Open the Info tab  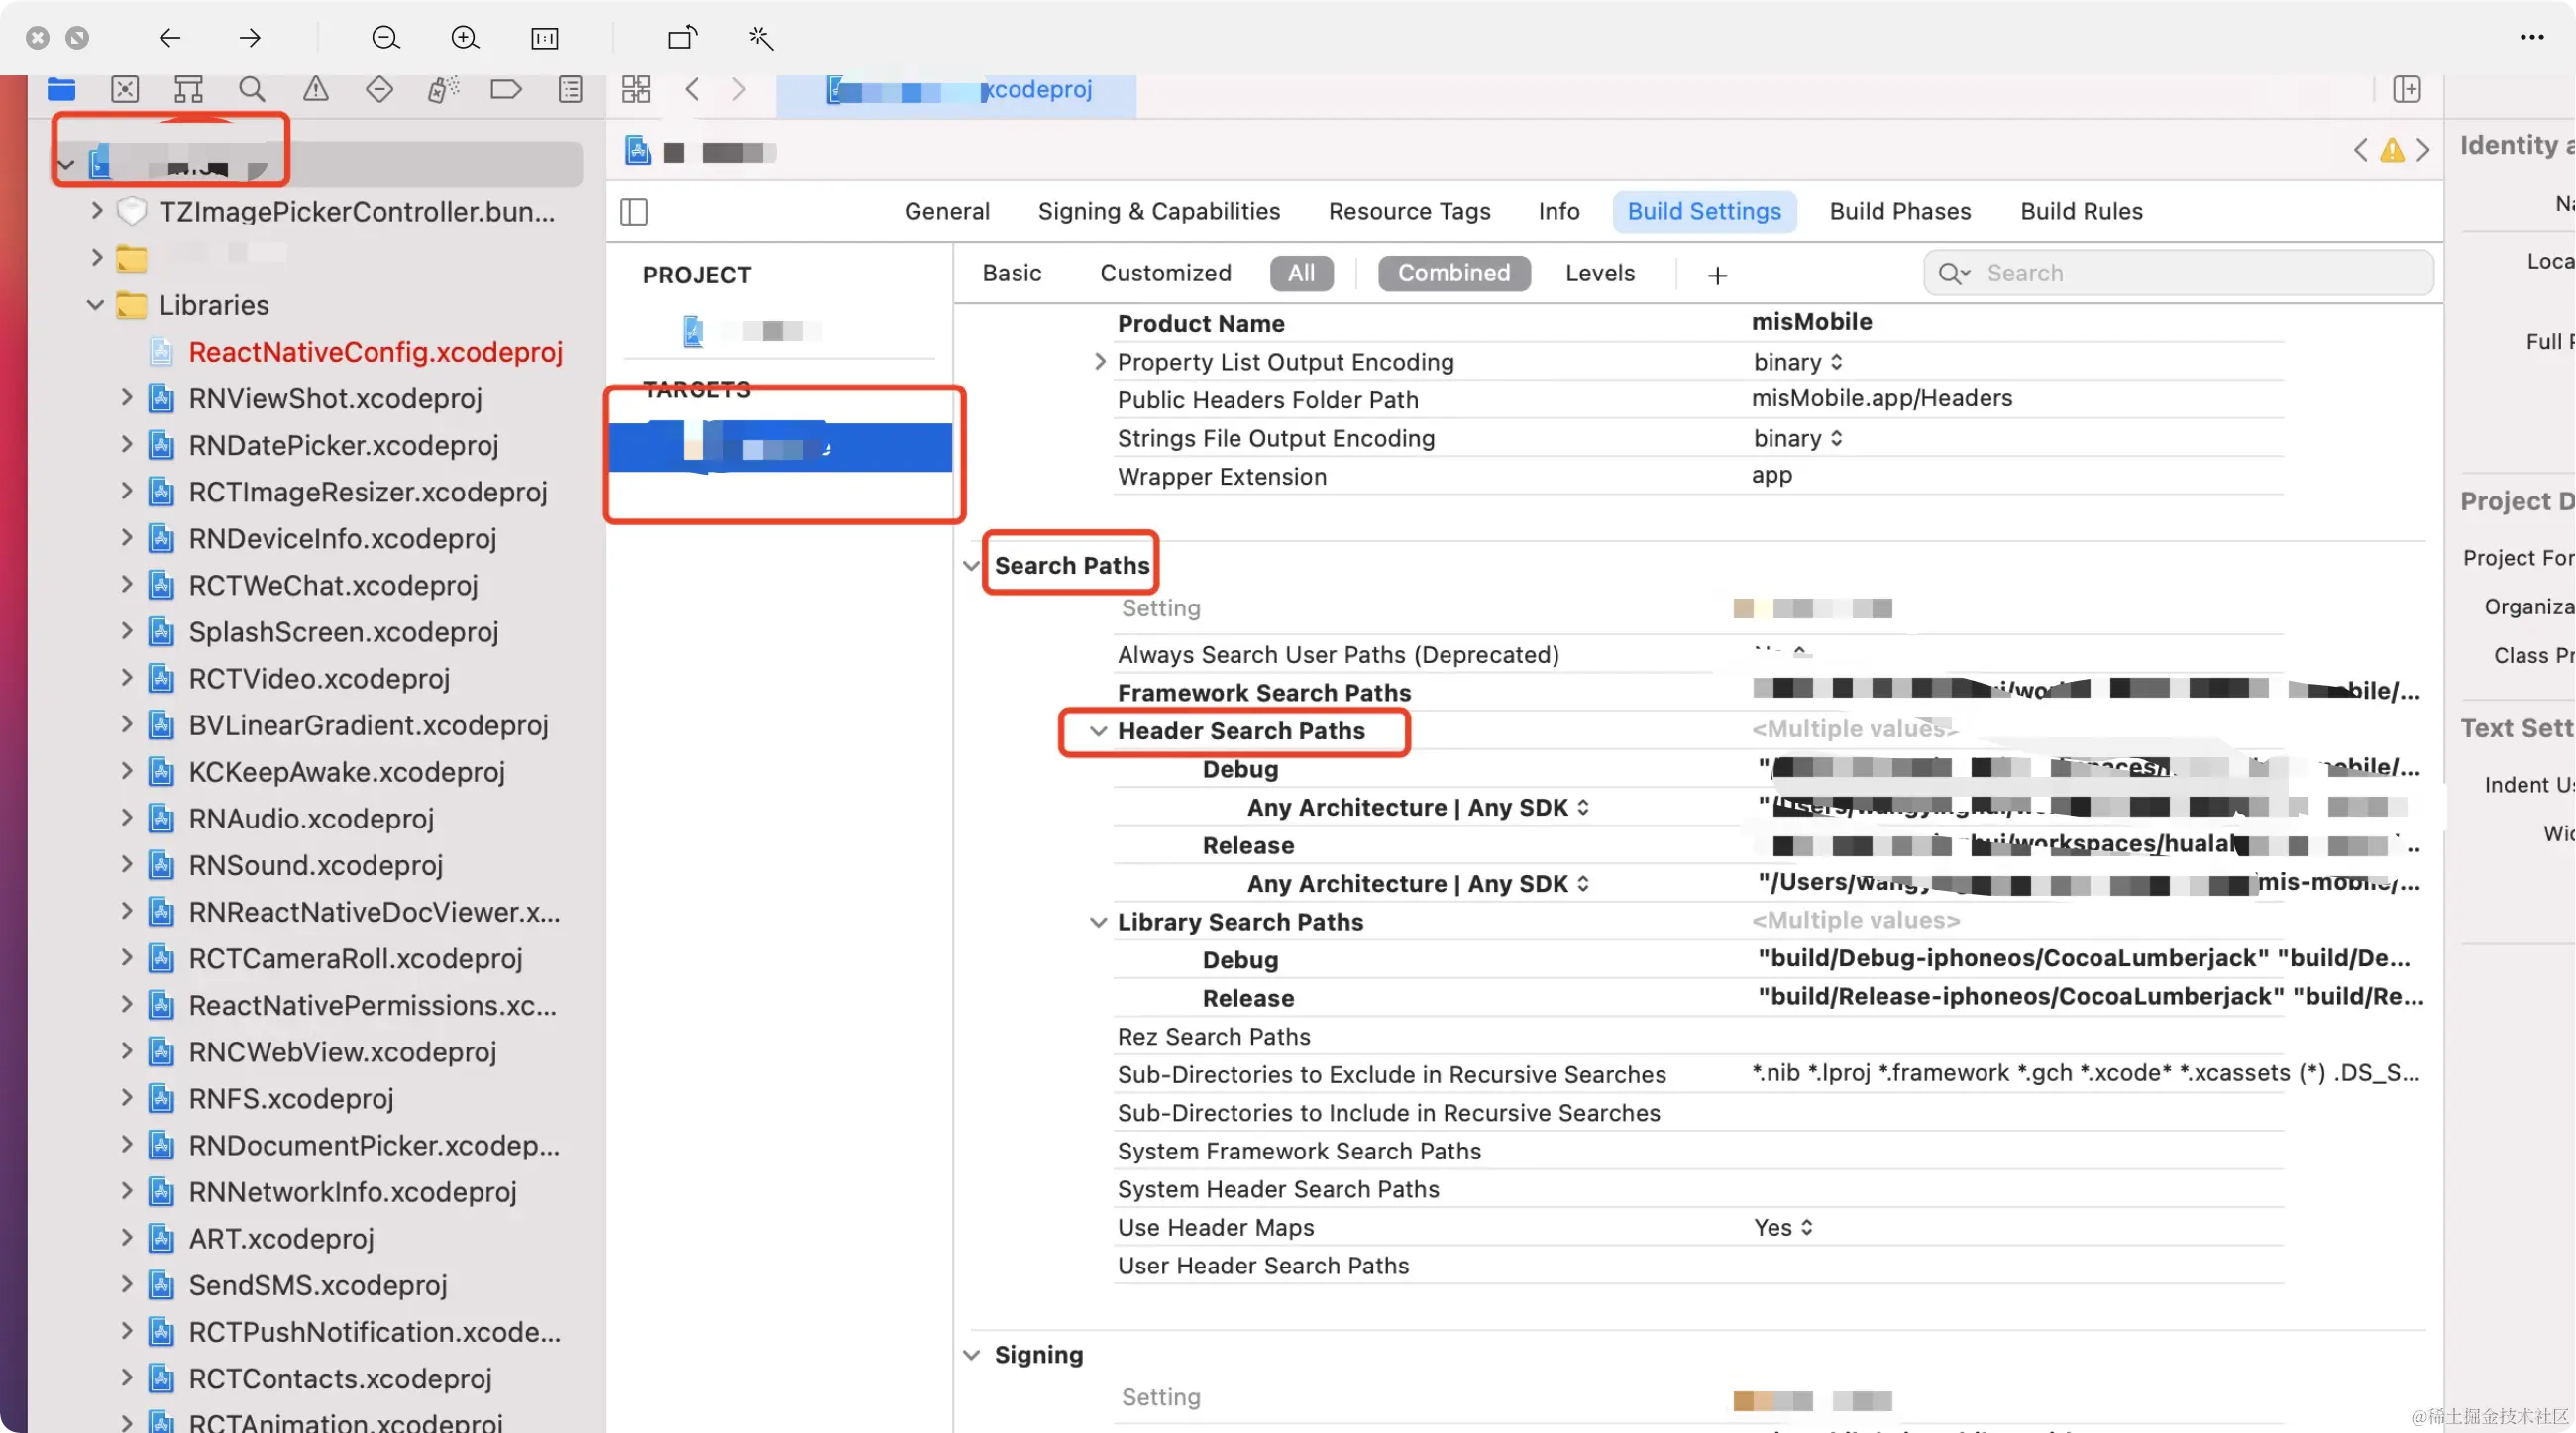point(1558,211)
